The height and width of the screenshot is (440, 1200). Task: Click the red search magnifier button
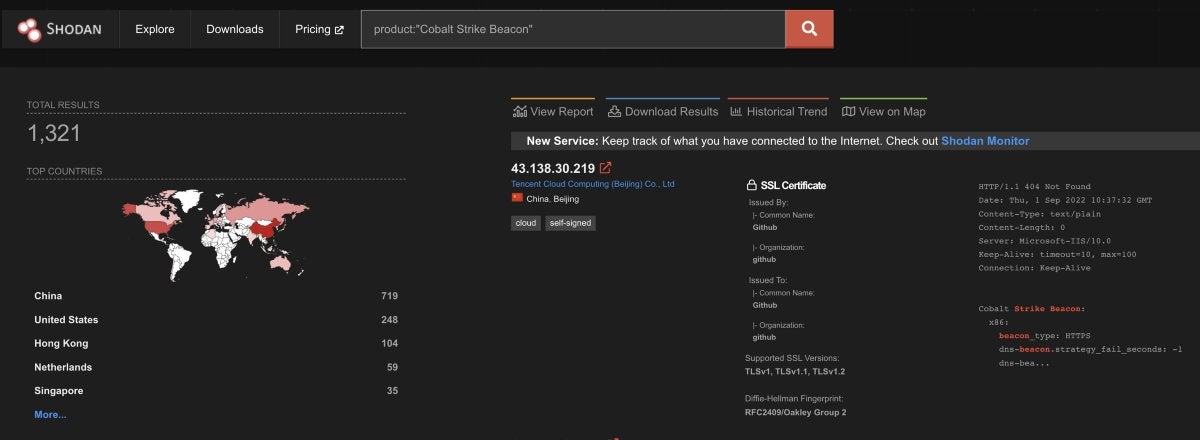(809, 29)
